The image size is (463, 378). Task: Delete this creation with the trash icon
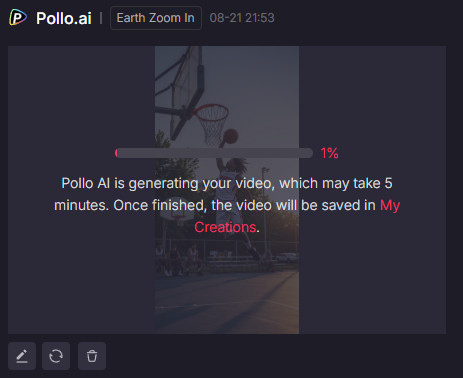92,356
